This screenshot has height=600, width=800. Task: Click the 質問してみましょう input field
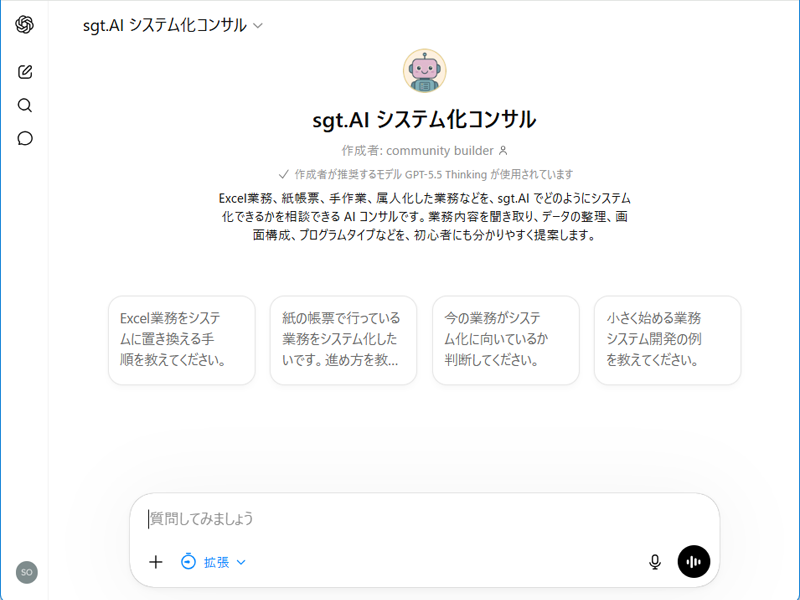(x=424, y=519)
